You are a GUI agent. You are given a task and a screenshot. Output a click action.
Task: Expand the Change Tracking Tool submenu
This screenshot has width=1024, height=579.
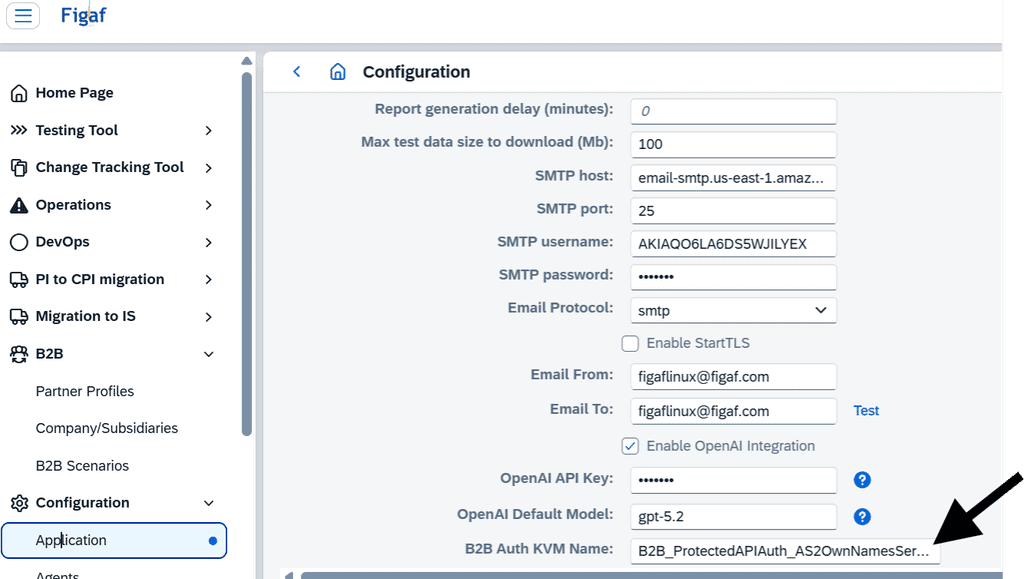(x=208, y=168)
